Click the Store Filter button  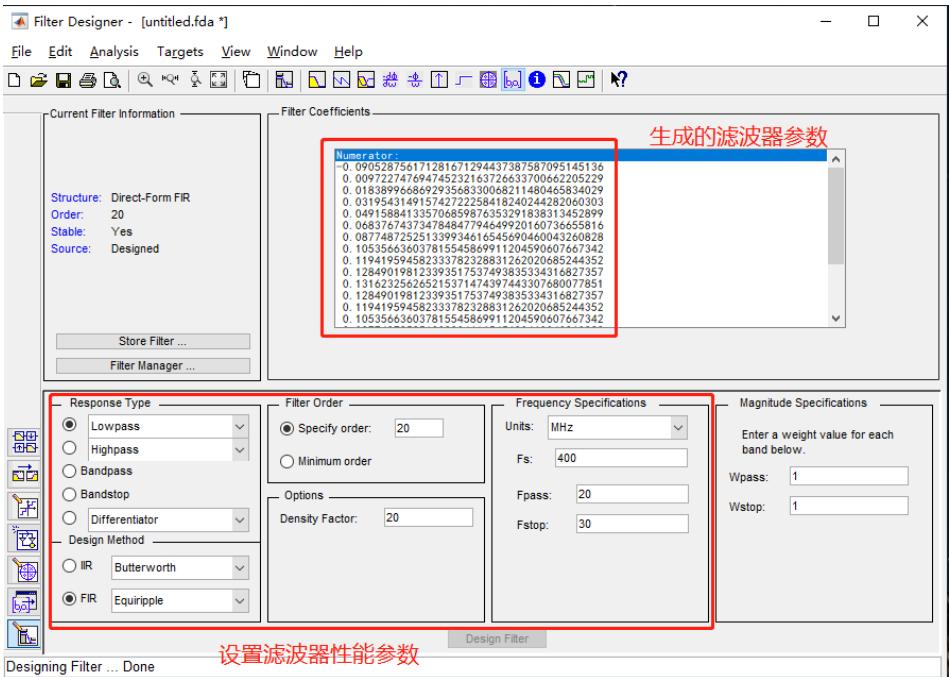point(152,340)
